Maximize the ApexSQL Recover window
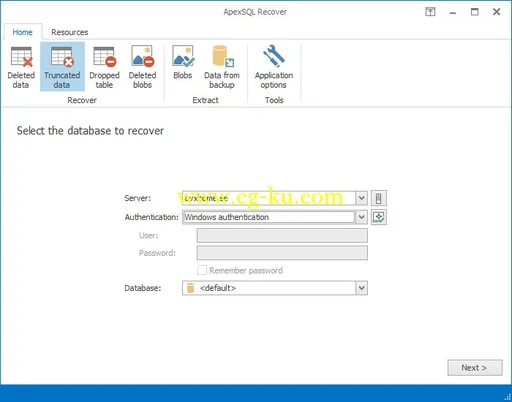Image resolution: width=512 pixels, height=402 pixels. click(x=475, y=12)
